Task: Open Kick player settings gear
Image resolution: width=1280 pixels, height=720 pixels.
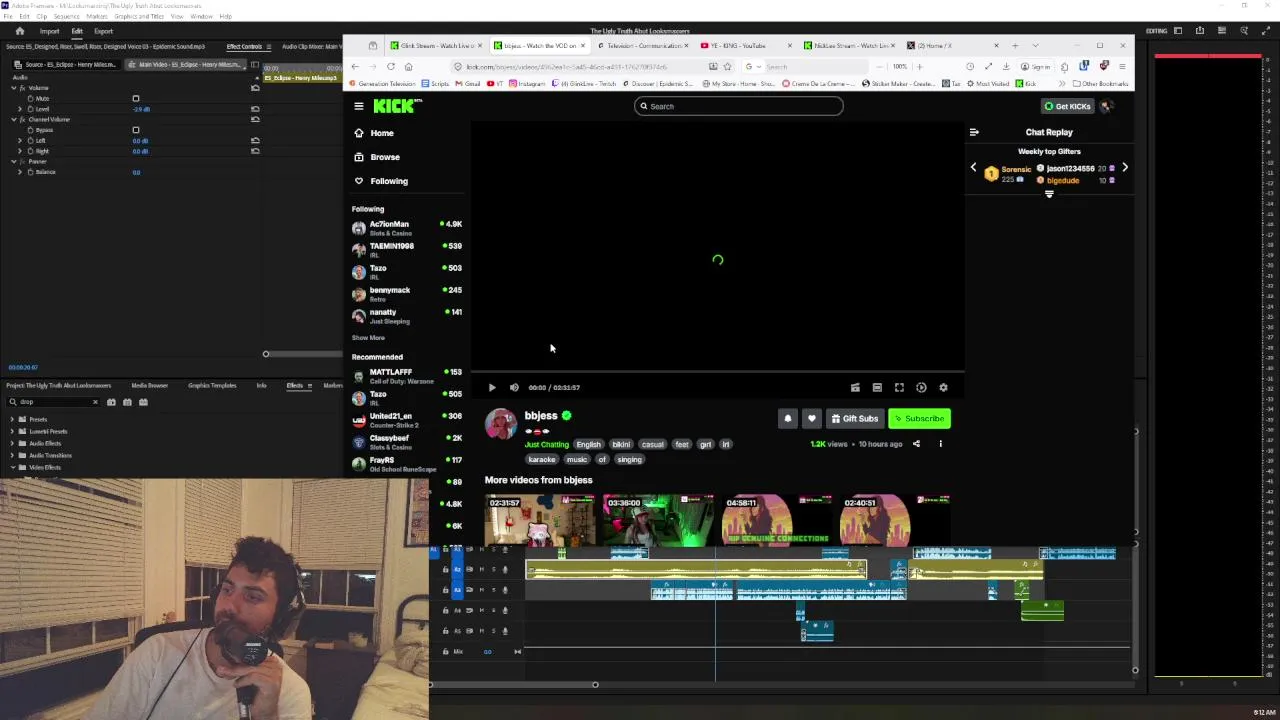Action: pos(943,388)
